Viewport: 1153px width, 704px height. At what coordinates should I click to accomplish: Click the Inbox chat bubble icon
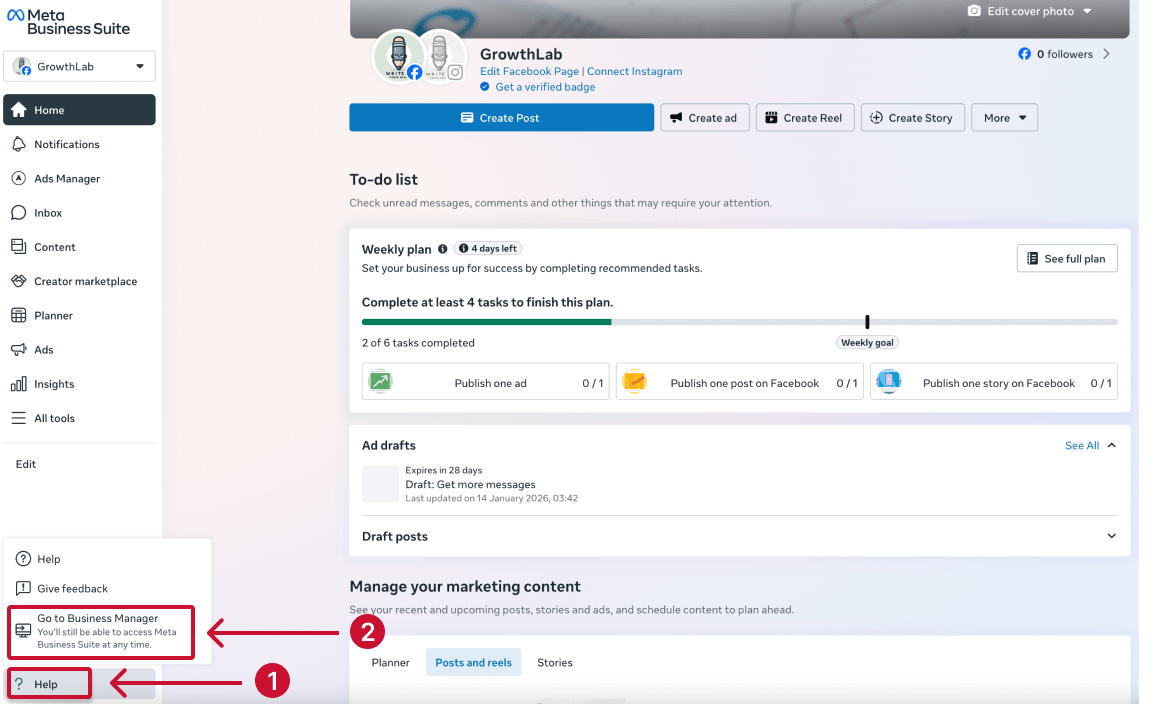18,213
